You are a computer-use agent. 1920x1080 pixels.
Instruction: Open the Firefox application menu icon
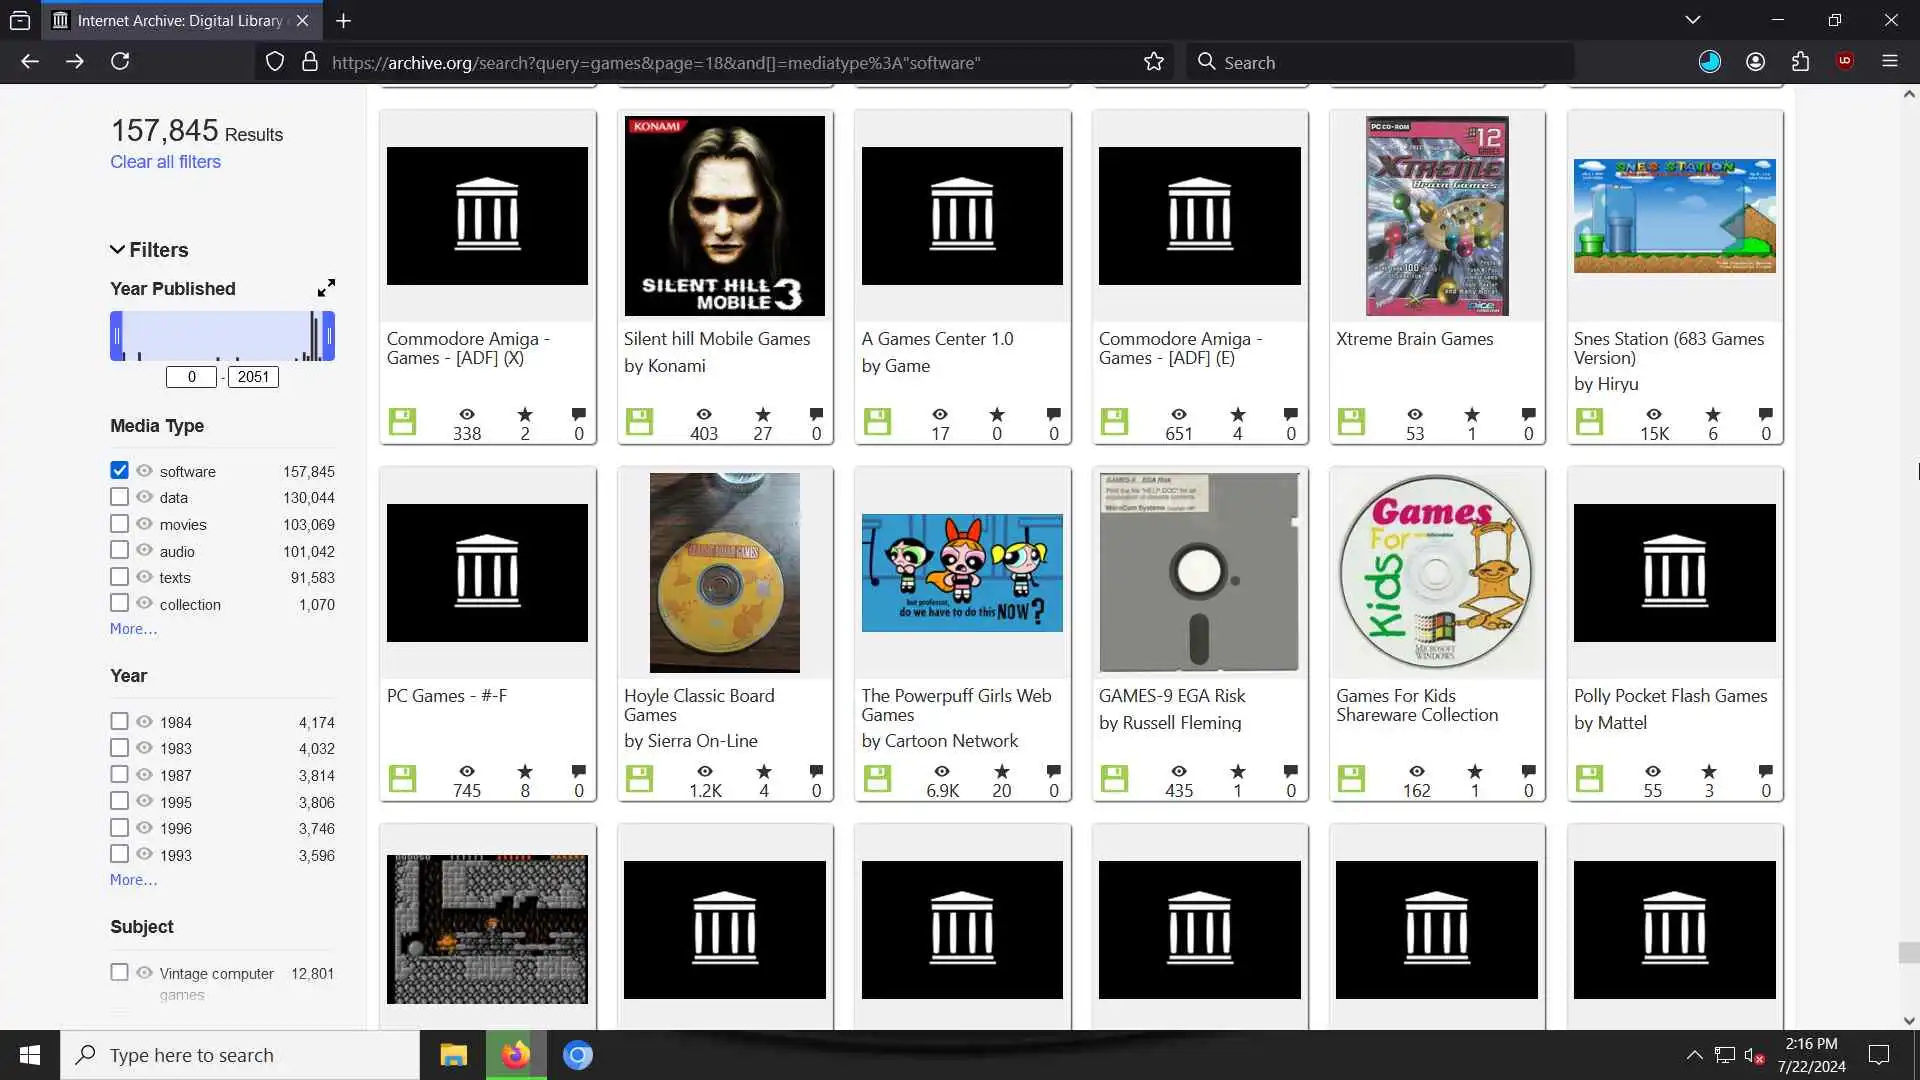click(1889, 62)
